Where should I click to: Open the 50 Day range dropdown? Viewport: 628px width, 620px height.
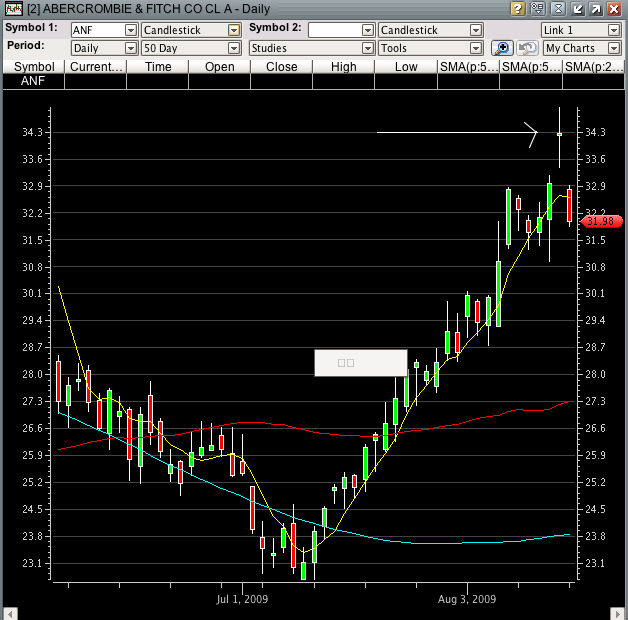pos(234,48)
